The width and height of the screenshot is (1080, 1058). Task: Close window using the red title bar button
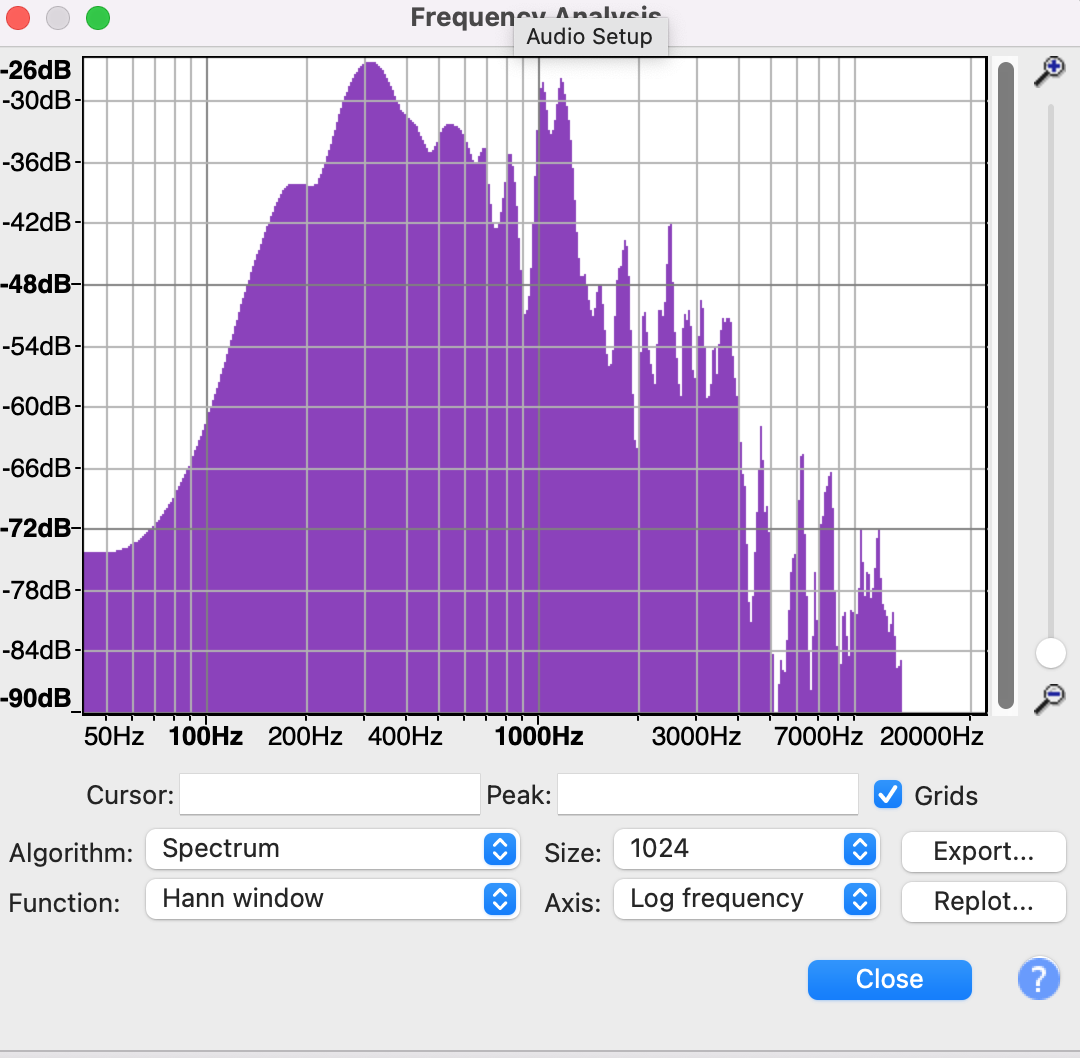[x=19, y=18]
